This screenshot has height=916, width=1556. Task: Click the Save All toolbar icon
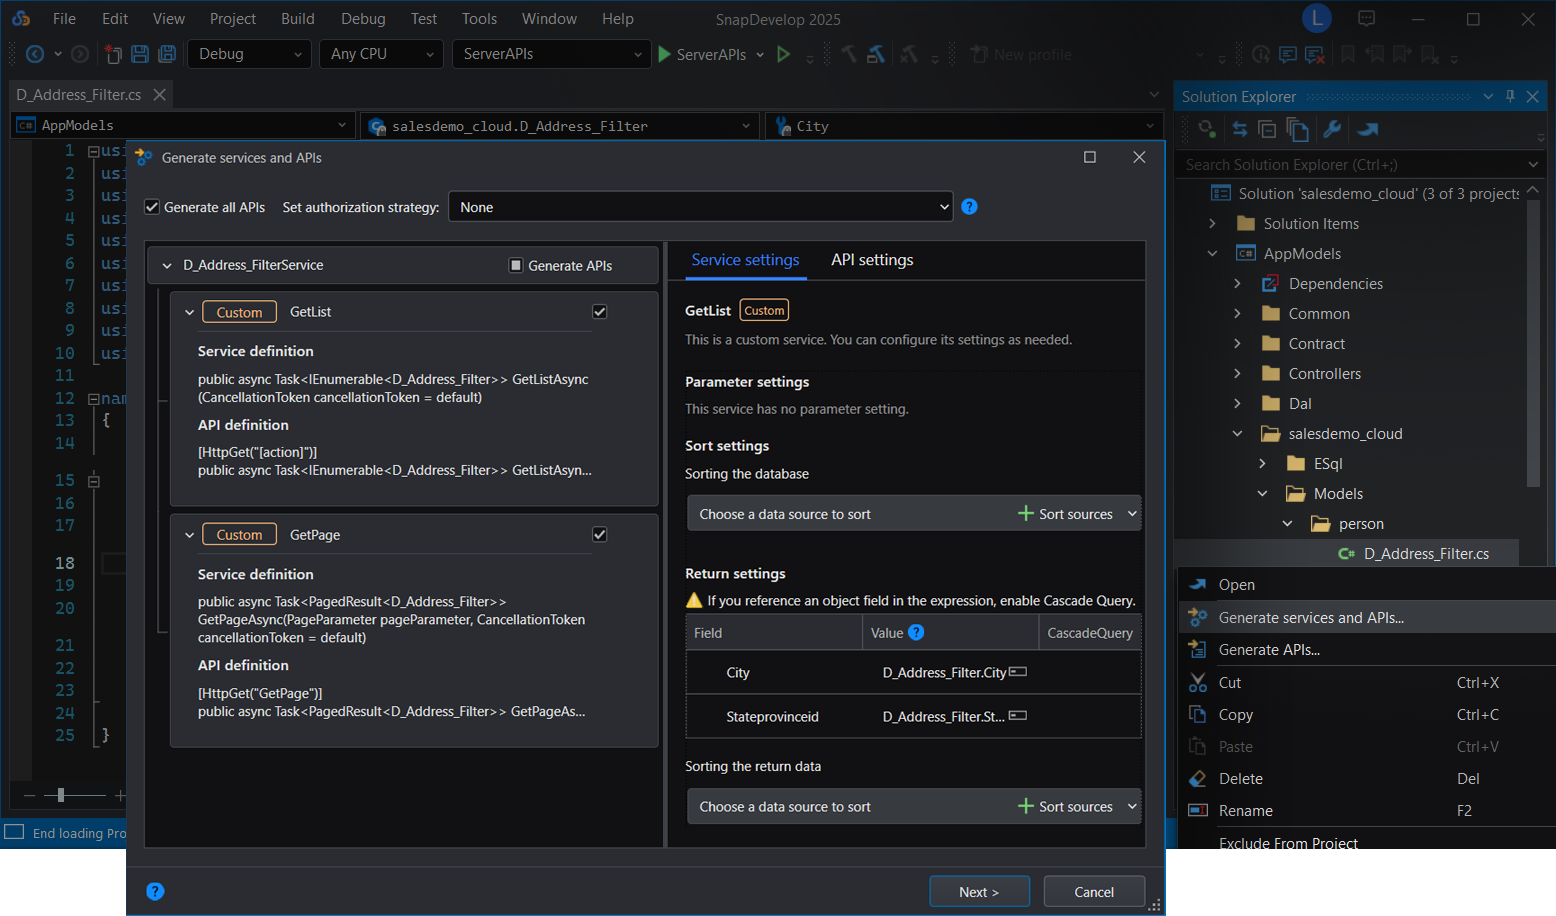167,54
